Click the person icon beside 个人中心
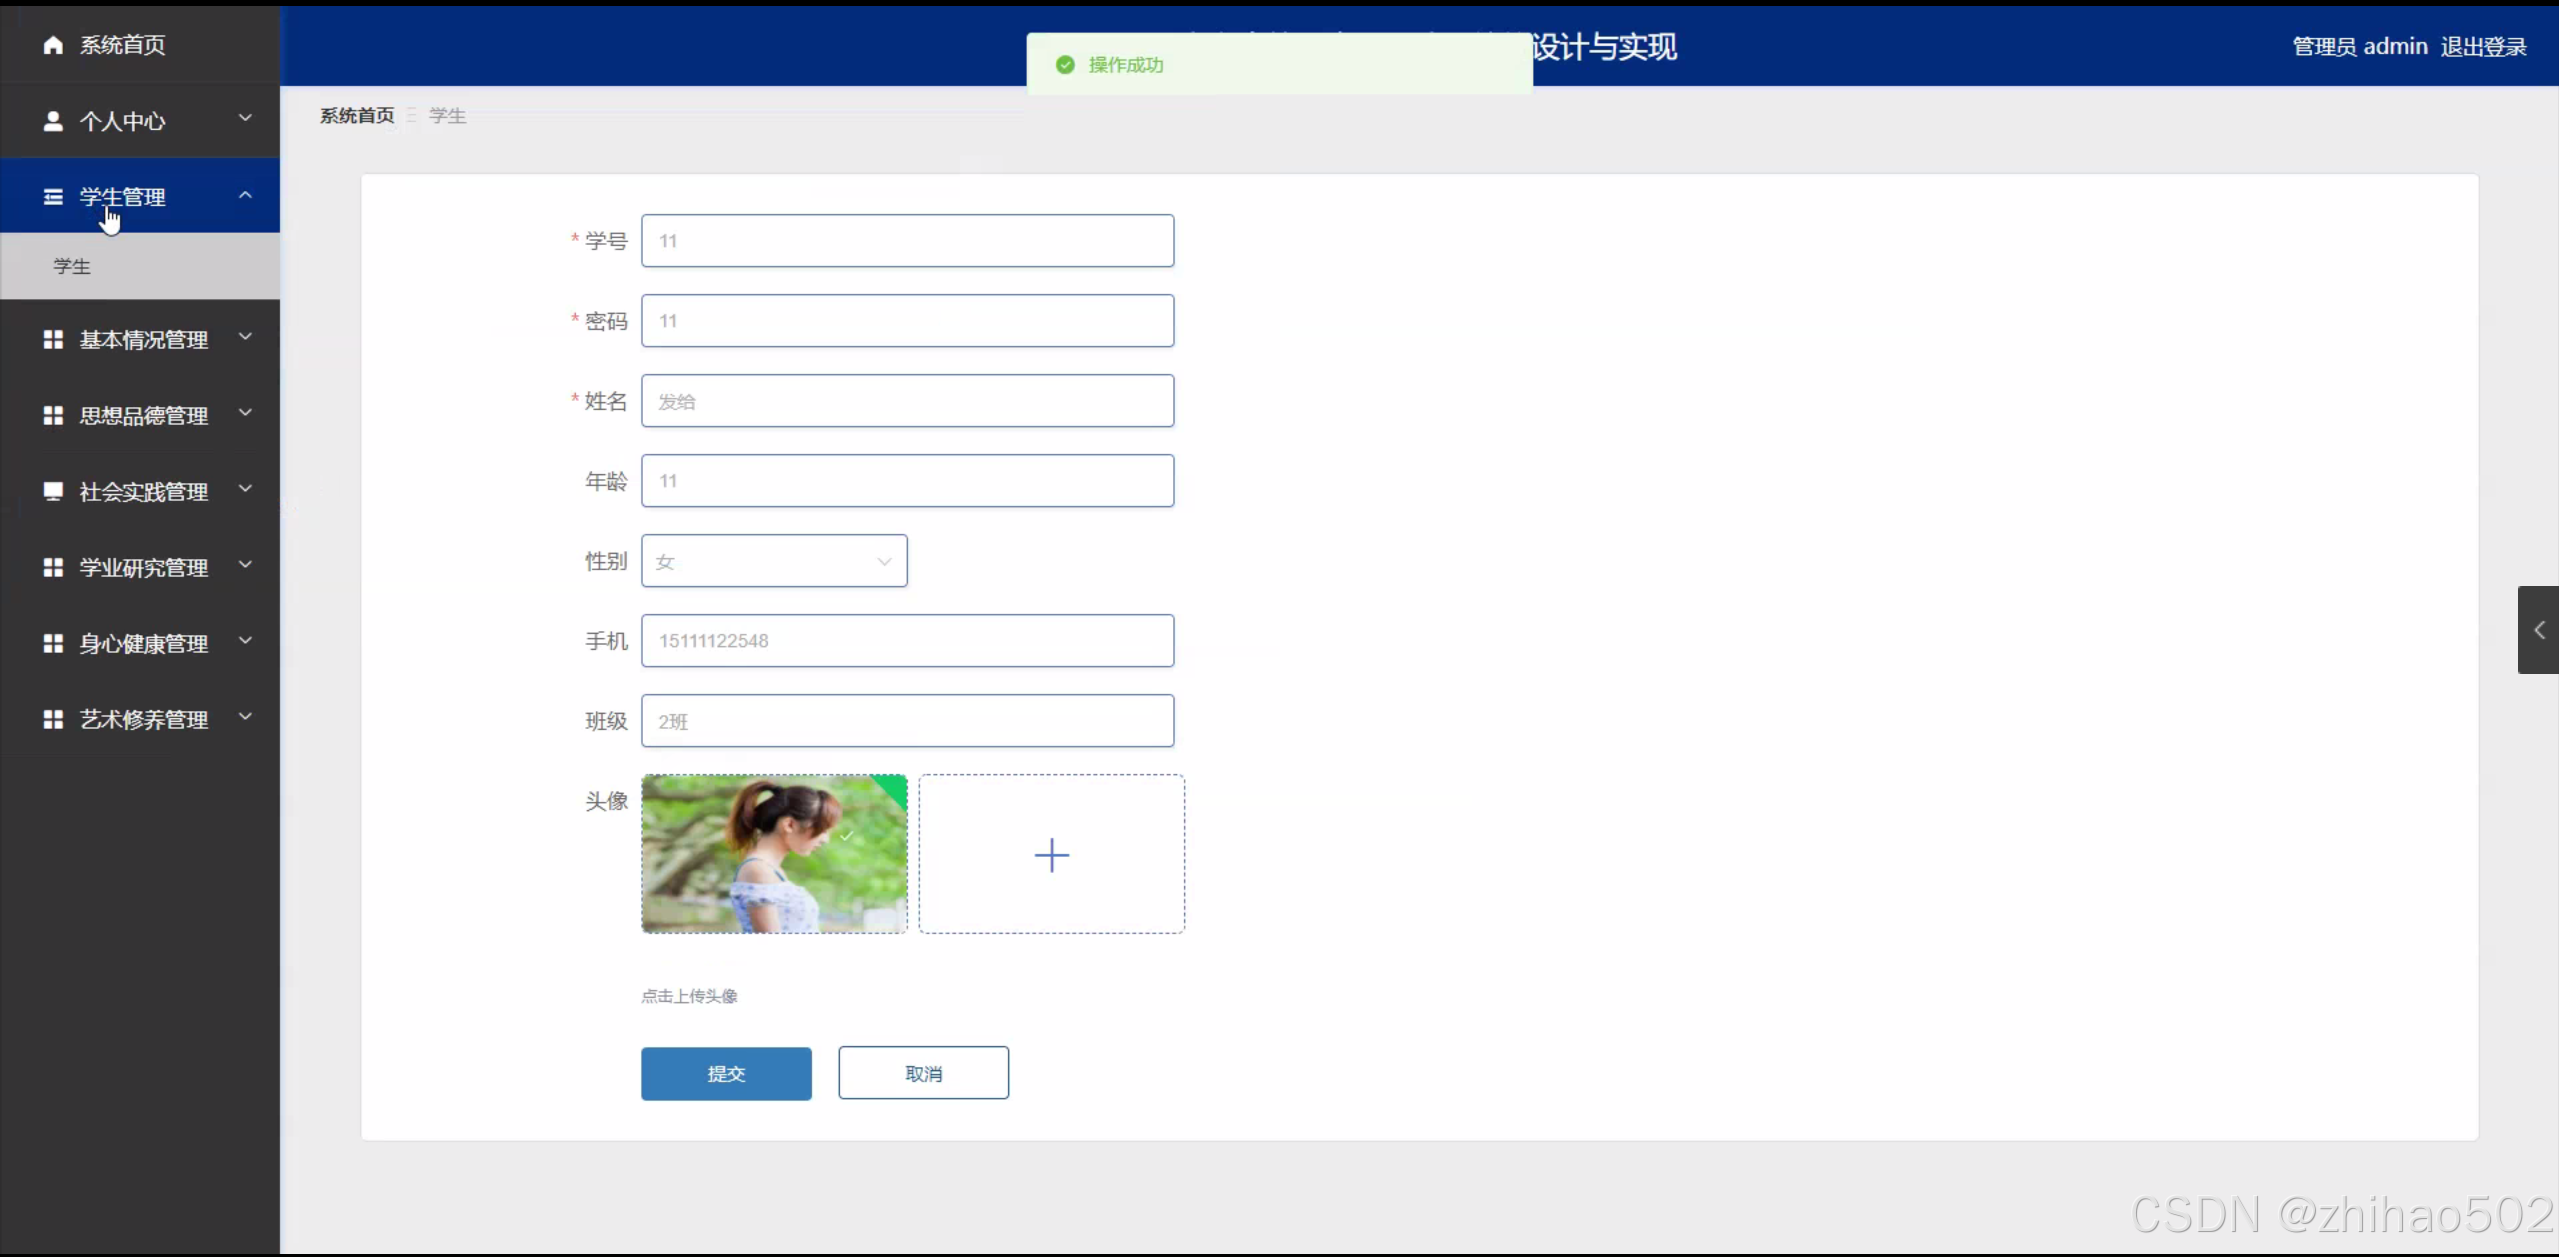The height and width of the screenshot is (1257, 2559). pos(53,121)
